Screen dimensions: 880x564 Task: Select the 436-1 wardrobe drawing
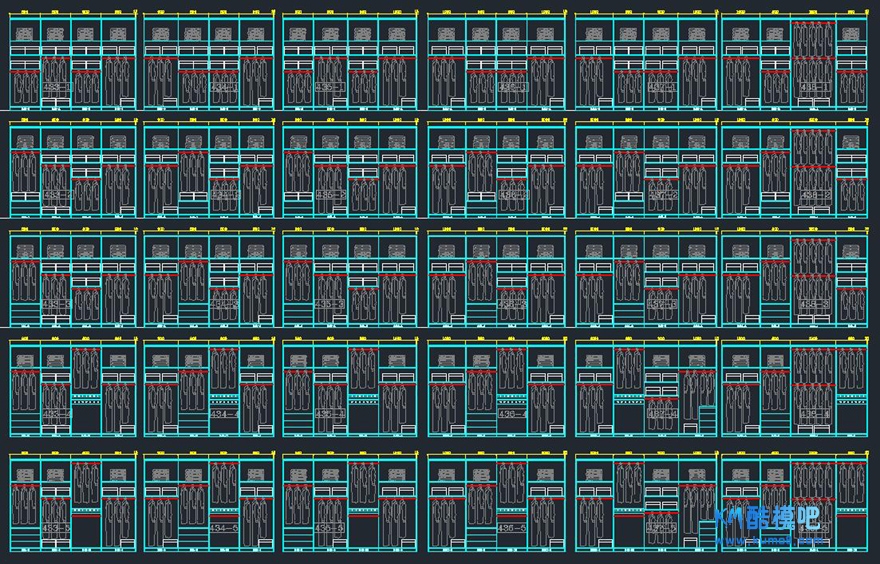point(513,88)
